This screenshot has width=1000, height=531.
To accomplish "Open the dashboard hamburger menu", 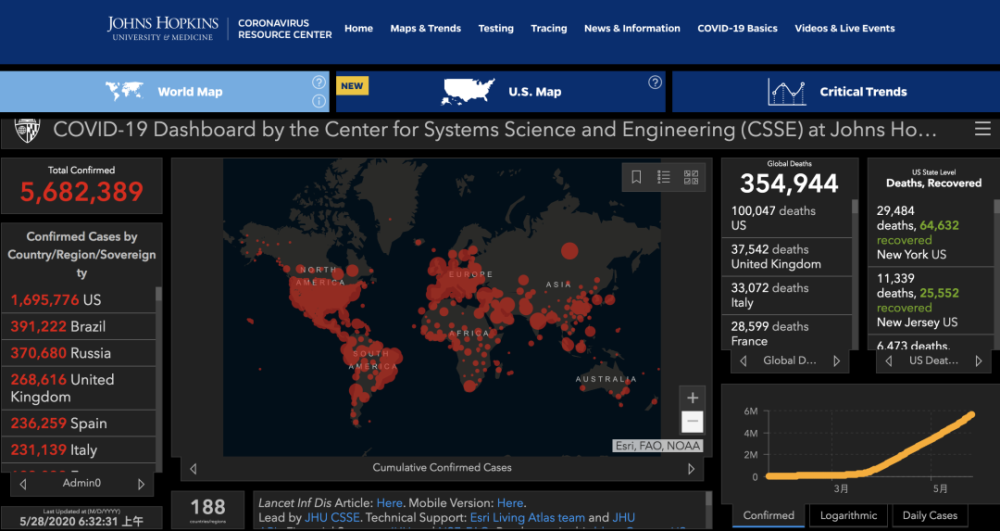I will tap(982, 130).
